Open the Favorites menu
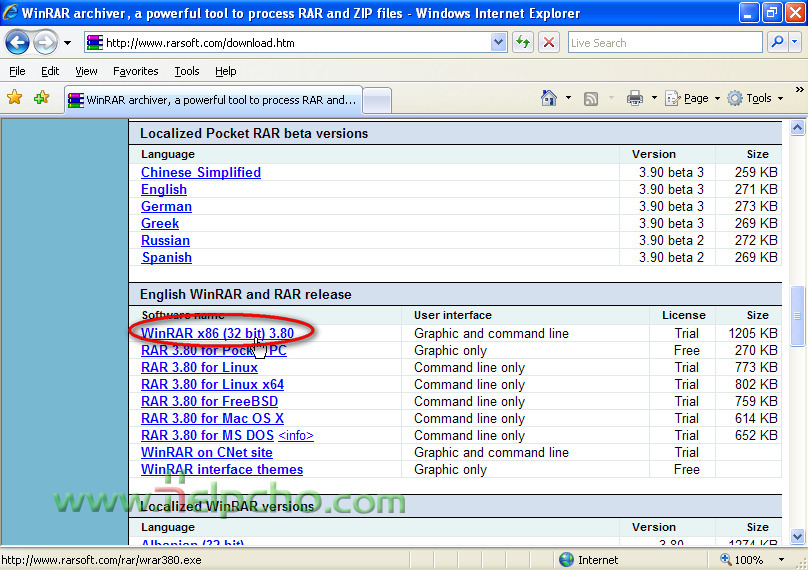 [x=136, y=71]
